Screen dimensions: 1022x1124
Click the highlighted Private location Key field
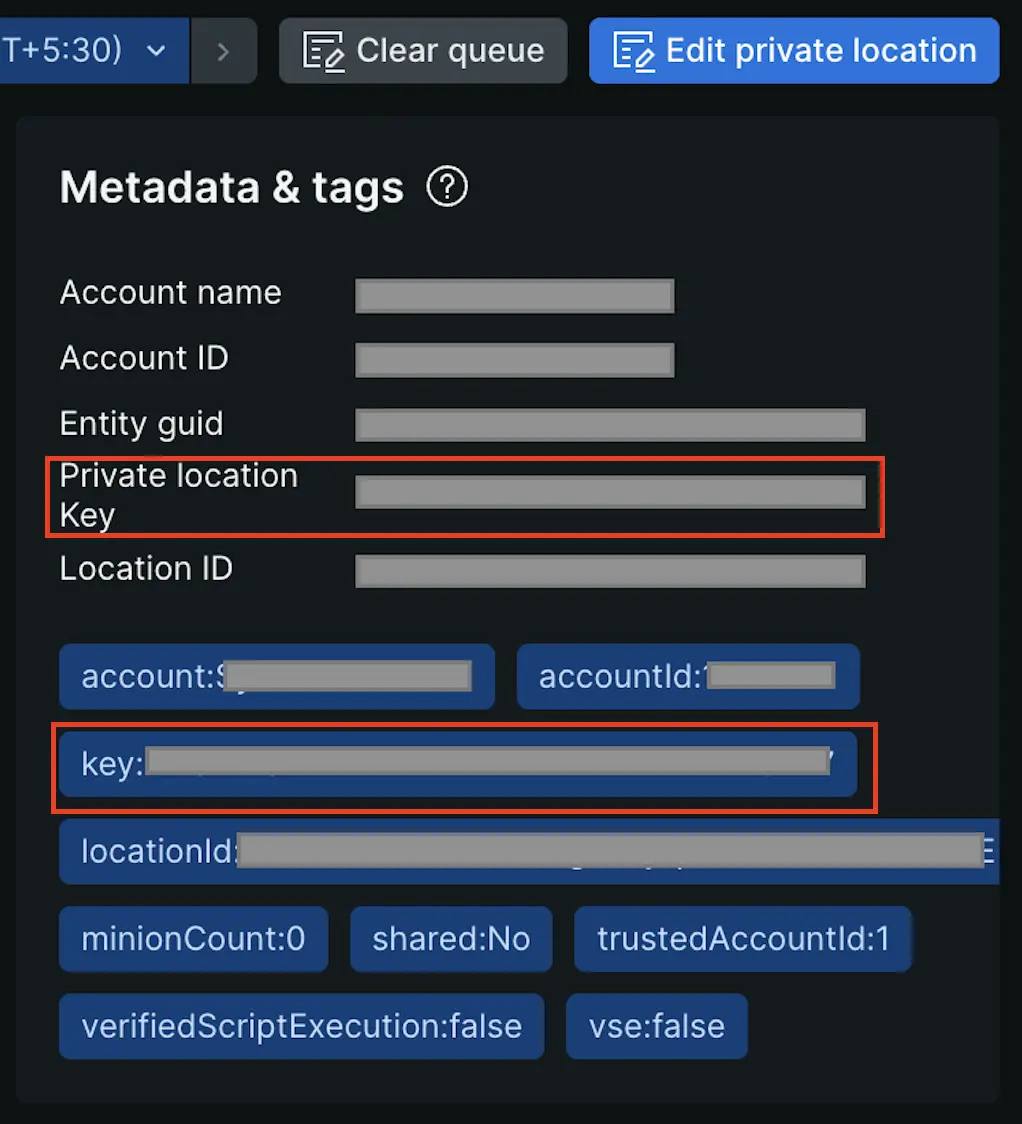click(610, 491)
